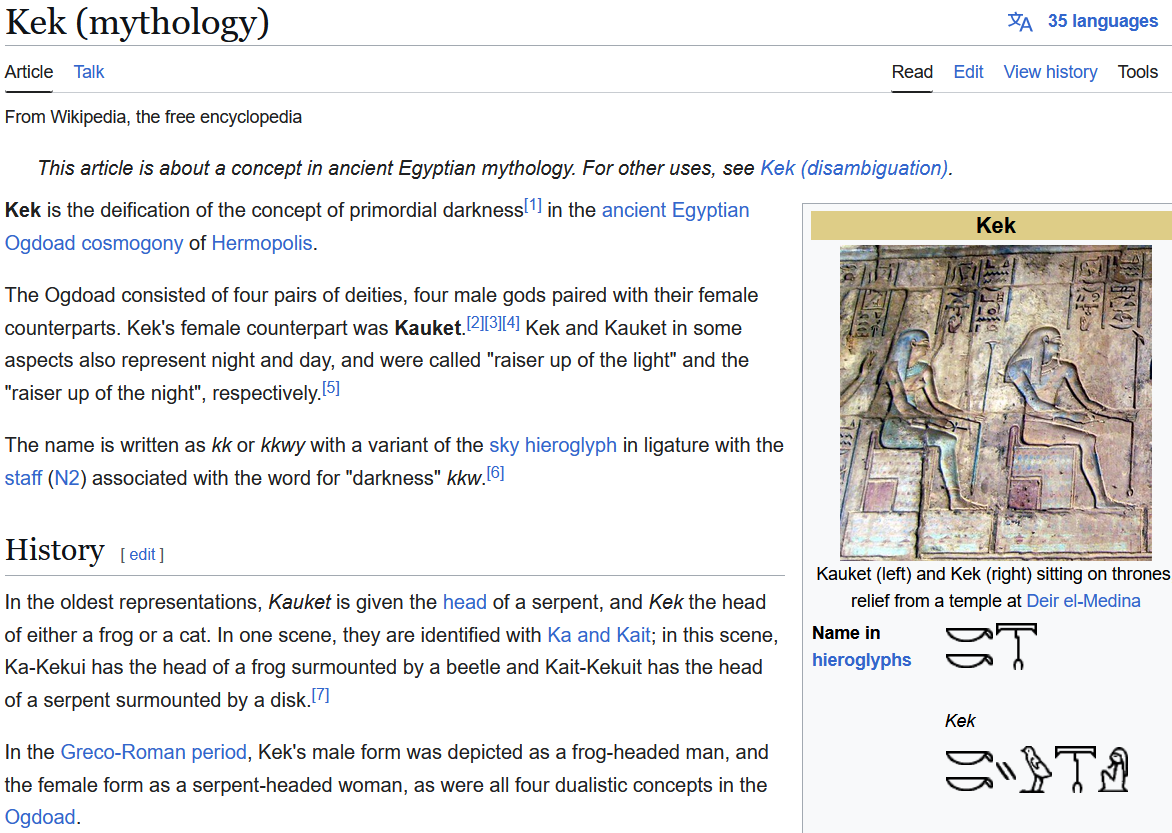Open citation reference [7]
Viewport: 1172px width, 833px height.
tap(320, 695)
